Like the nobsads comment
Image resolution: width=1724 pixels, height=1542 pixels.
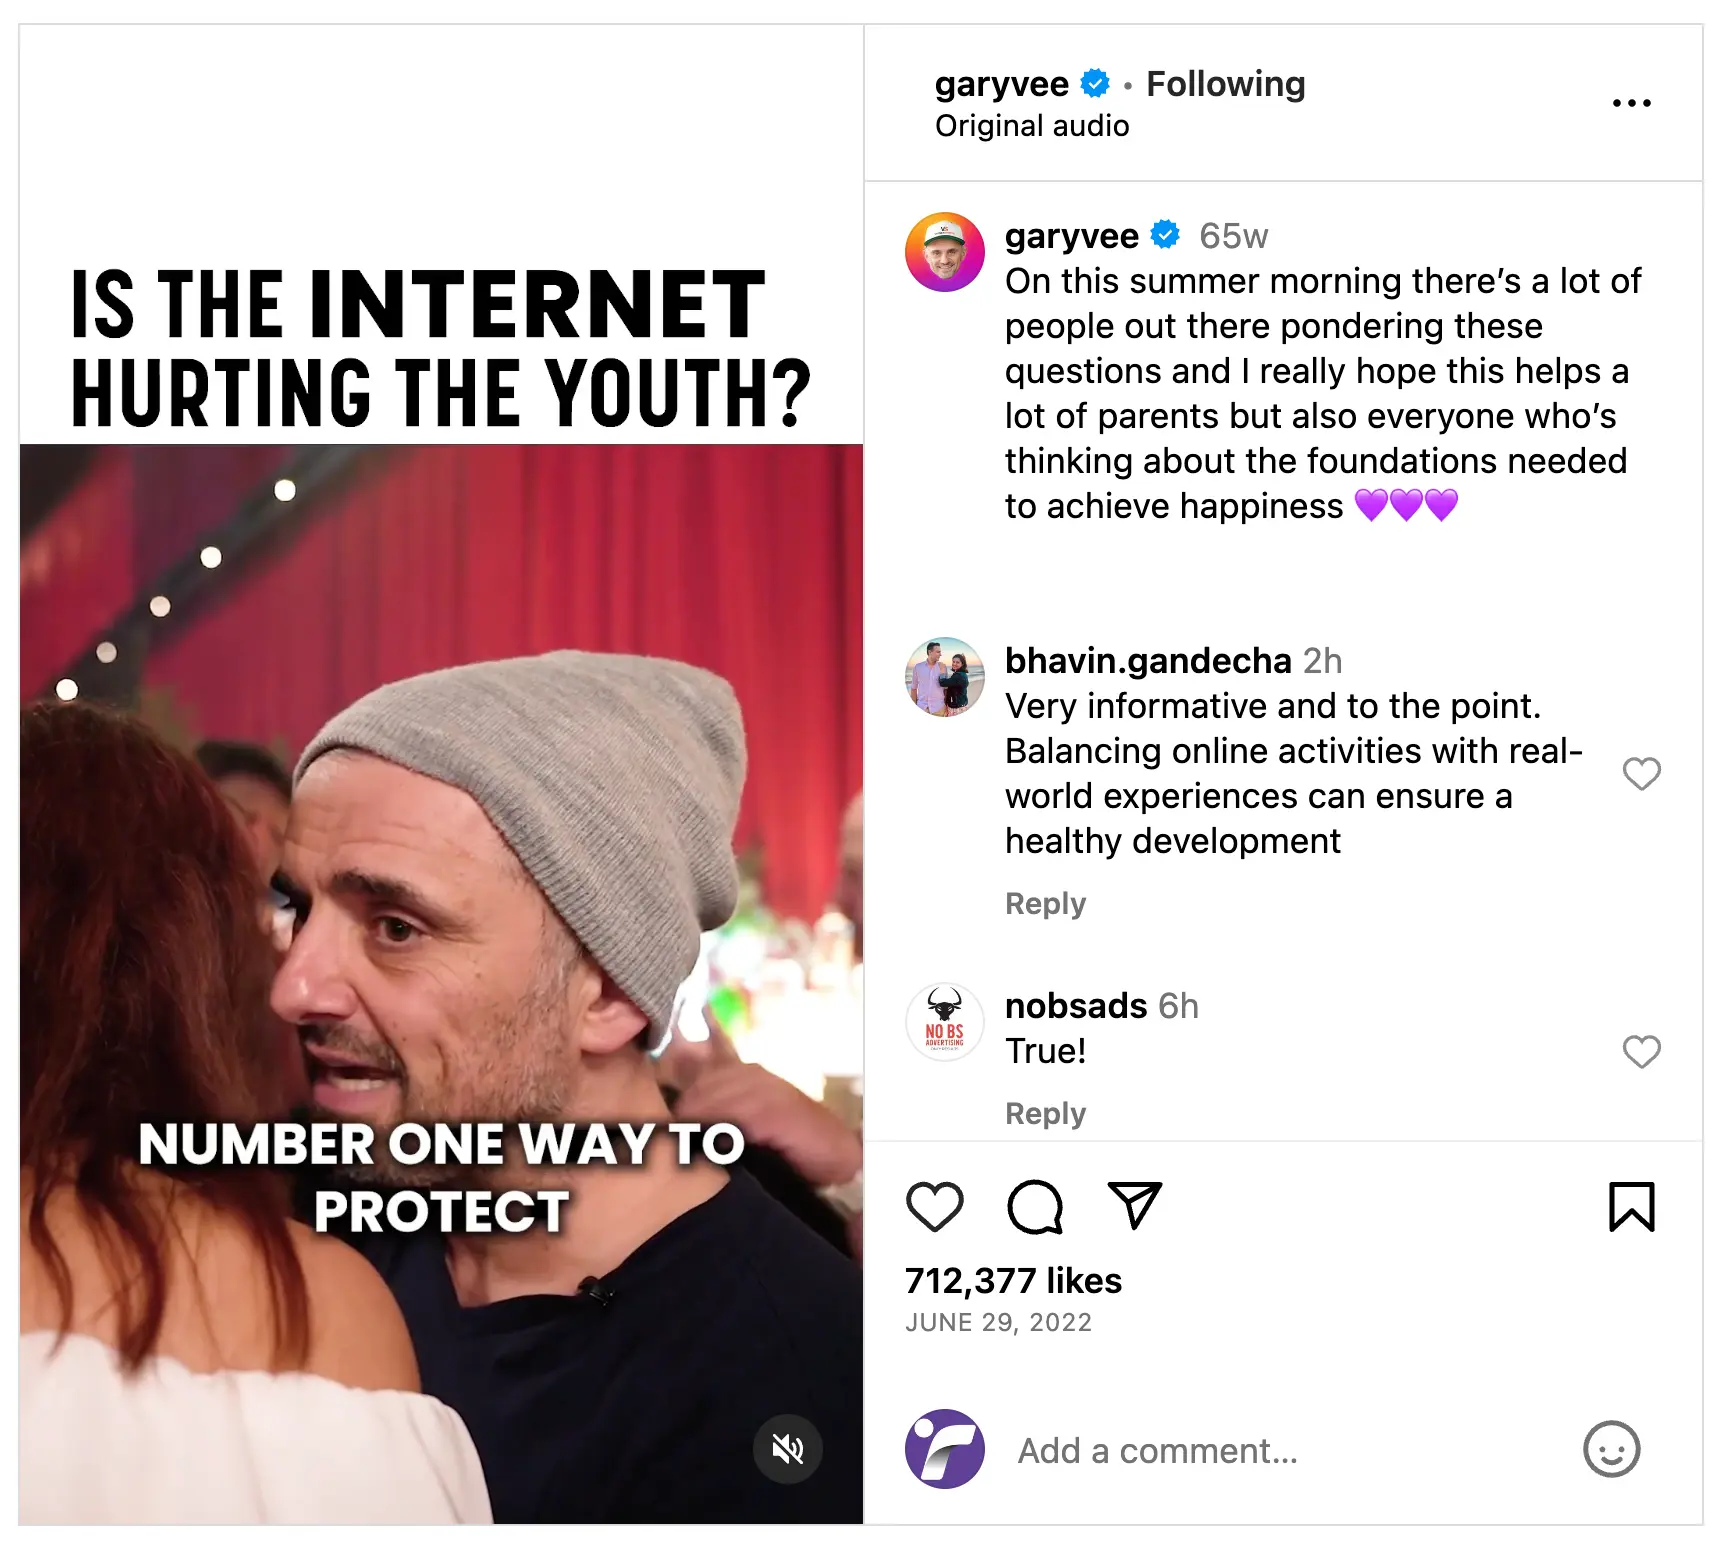tap(1641, 1051)
